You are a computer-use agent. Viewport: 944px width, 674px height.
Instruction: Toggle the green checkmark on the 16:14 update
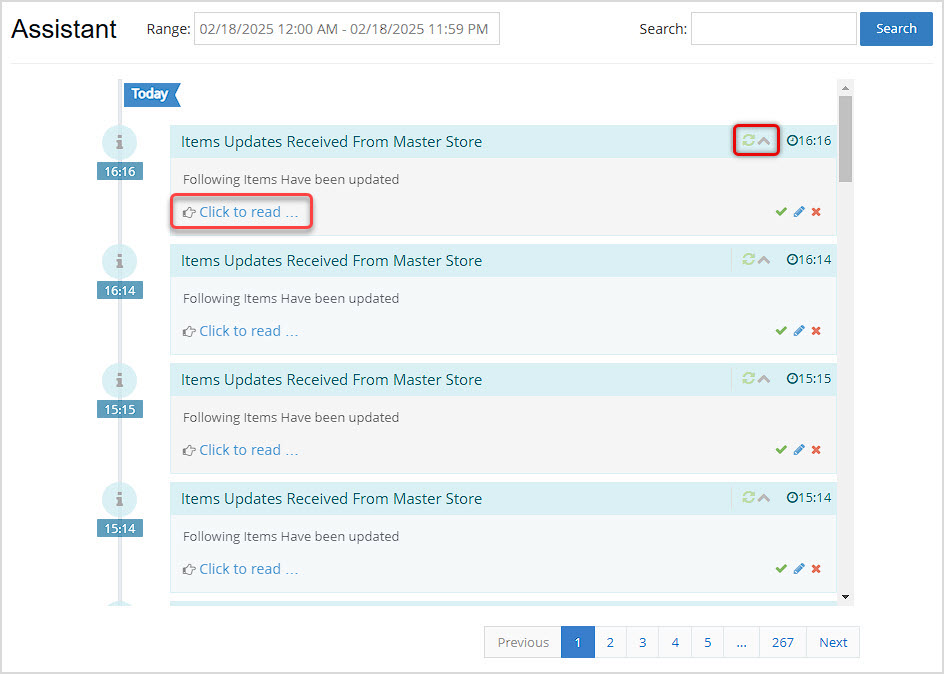coord(782,330)
